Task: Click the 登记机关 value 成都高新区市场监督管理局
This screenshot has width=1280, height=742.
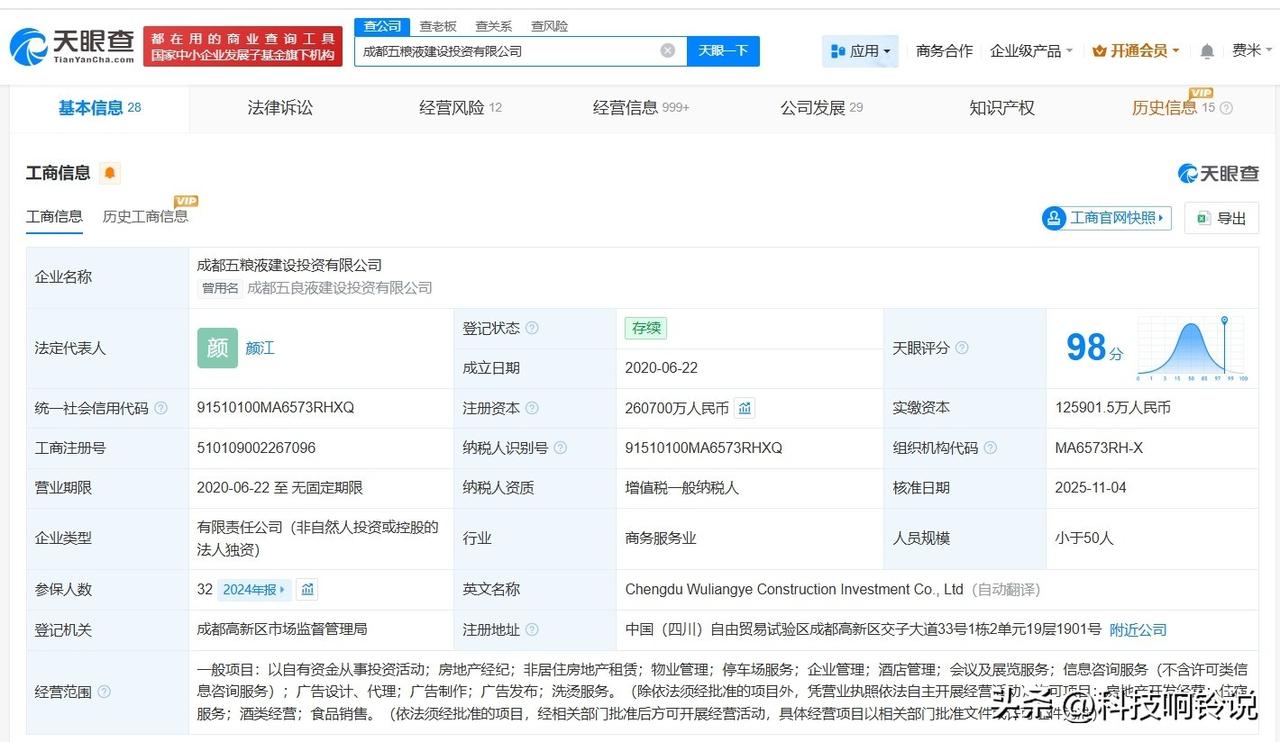Action: pos(282,630)
